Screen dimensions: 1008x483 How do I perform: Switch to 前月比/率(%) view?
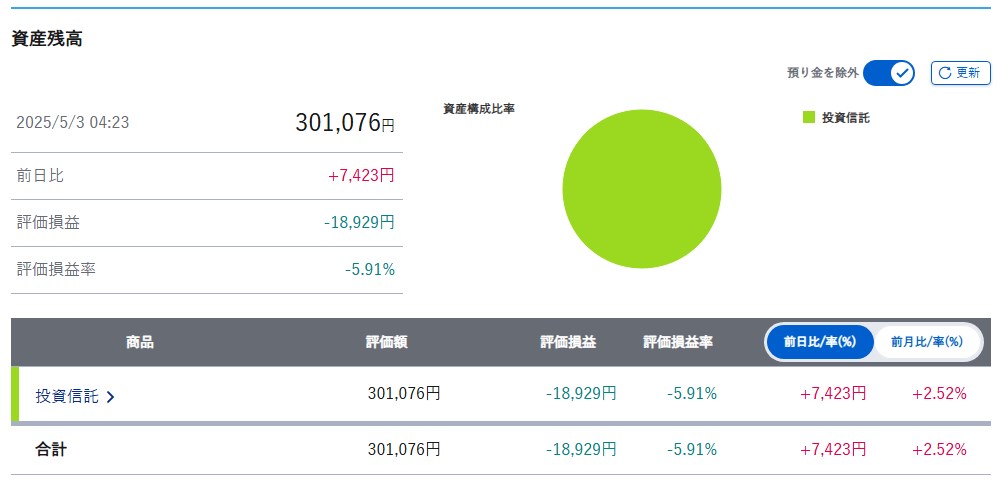pos(926,342)
